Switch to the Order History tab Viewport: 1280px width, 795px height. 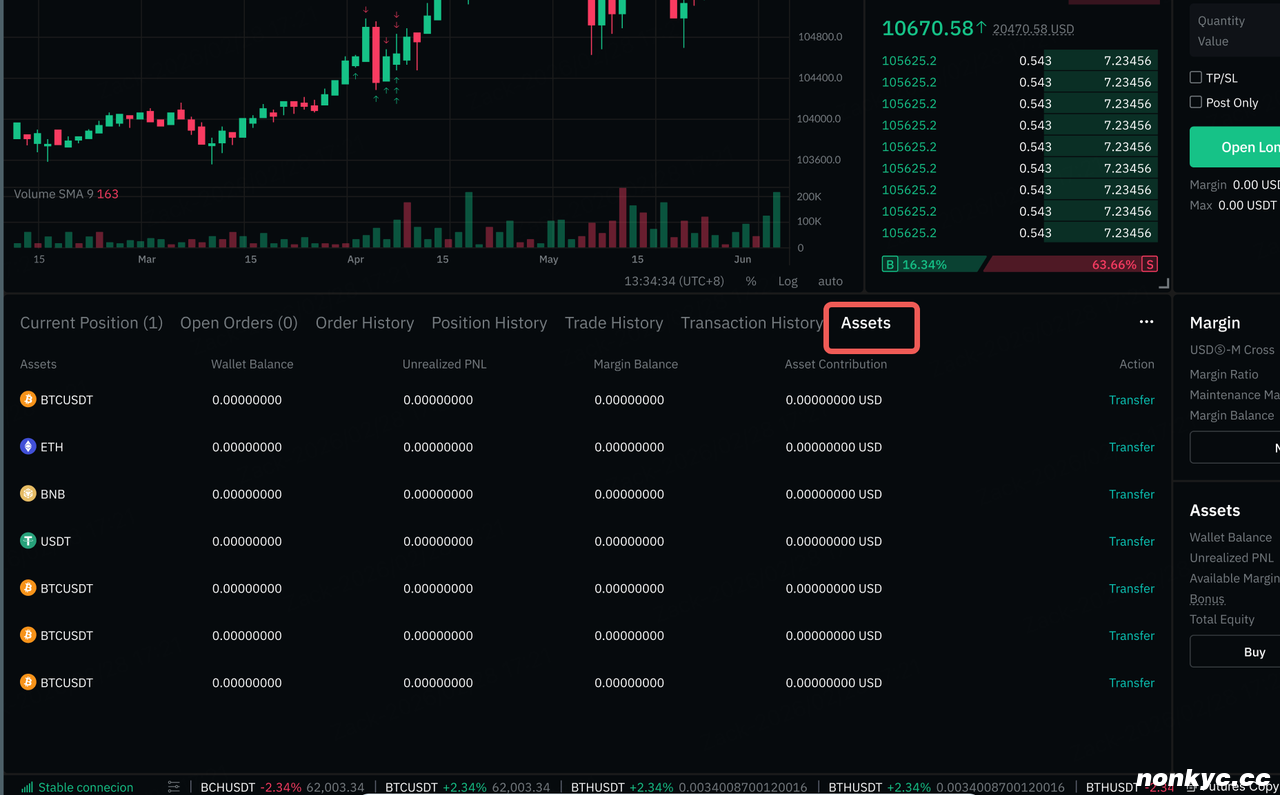click(x=364, y=323)
